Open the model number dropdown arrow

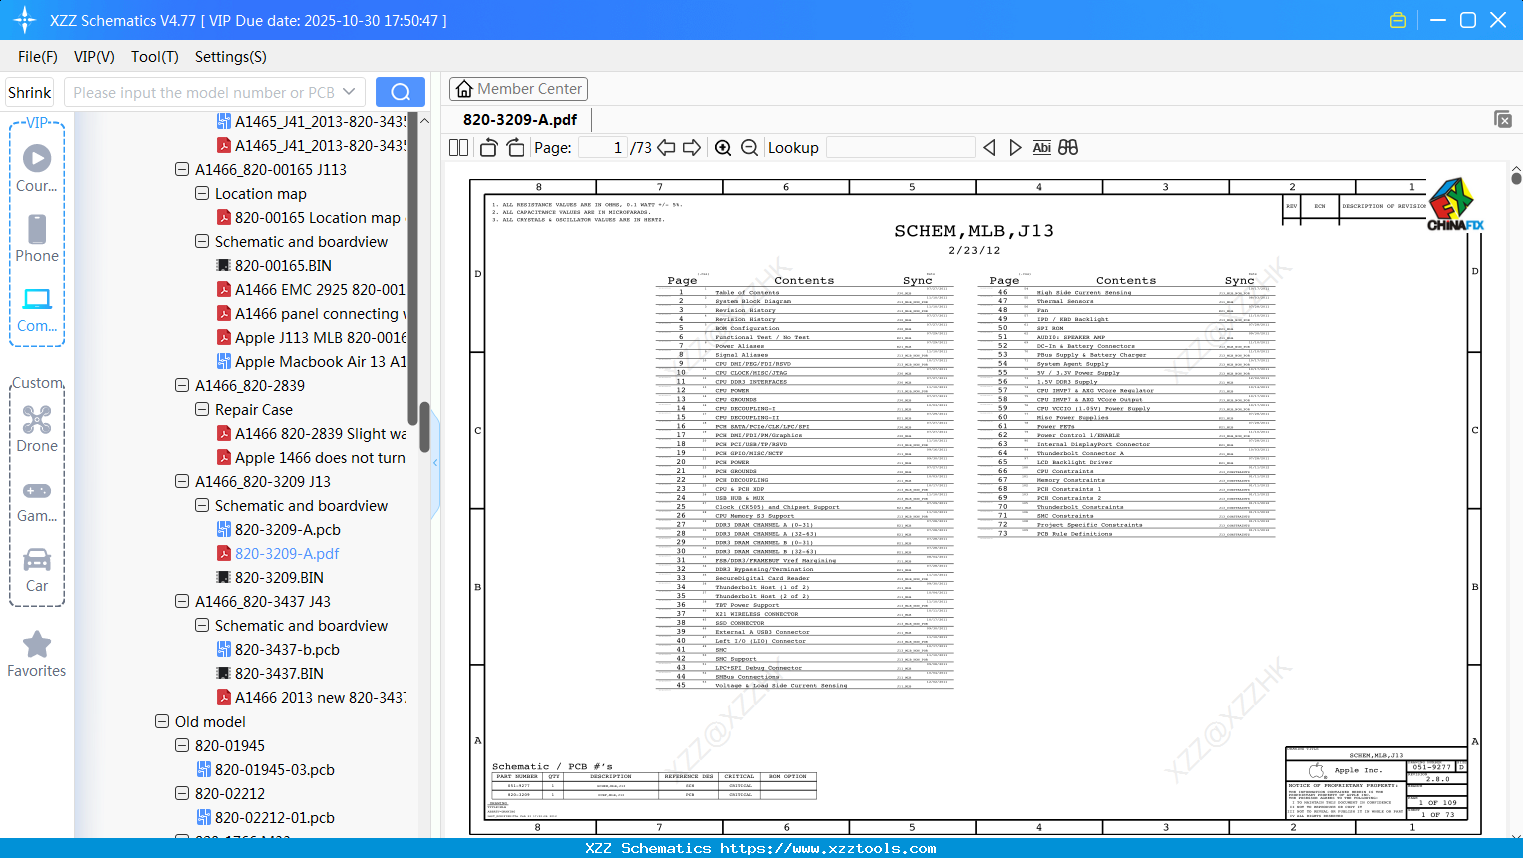(349, 92)
